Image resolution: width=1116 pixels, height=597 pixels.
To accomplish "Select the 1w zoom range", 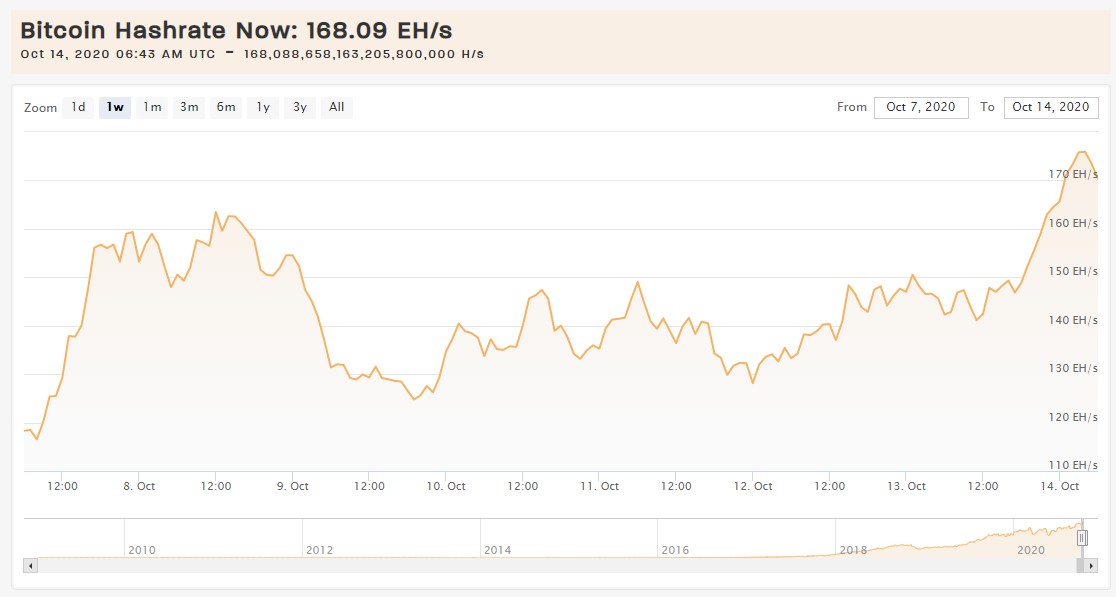I will pos(115,107).
